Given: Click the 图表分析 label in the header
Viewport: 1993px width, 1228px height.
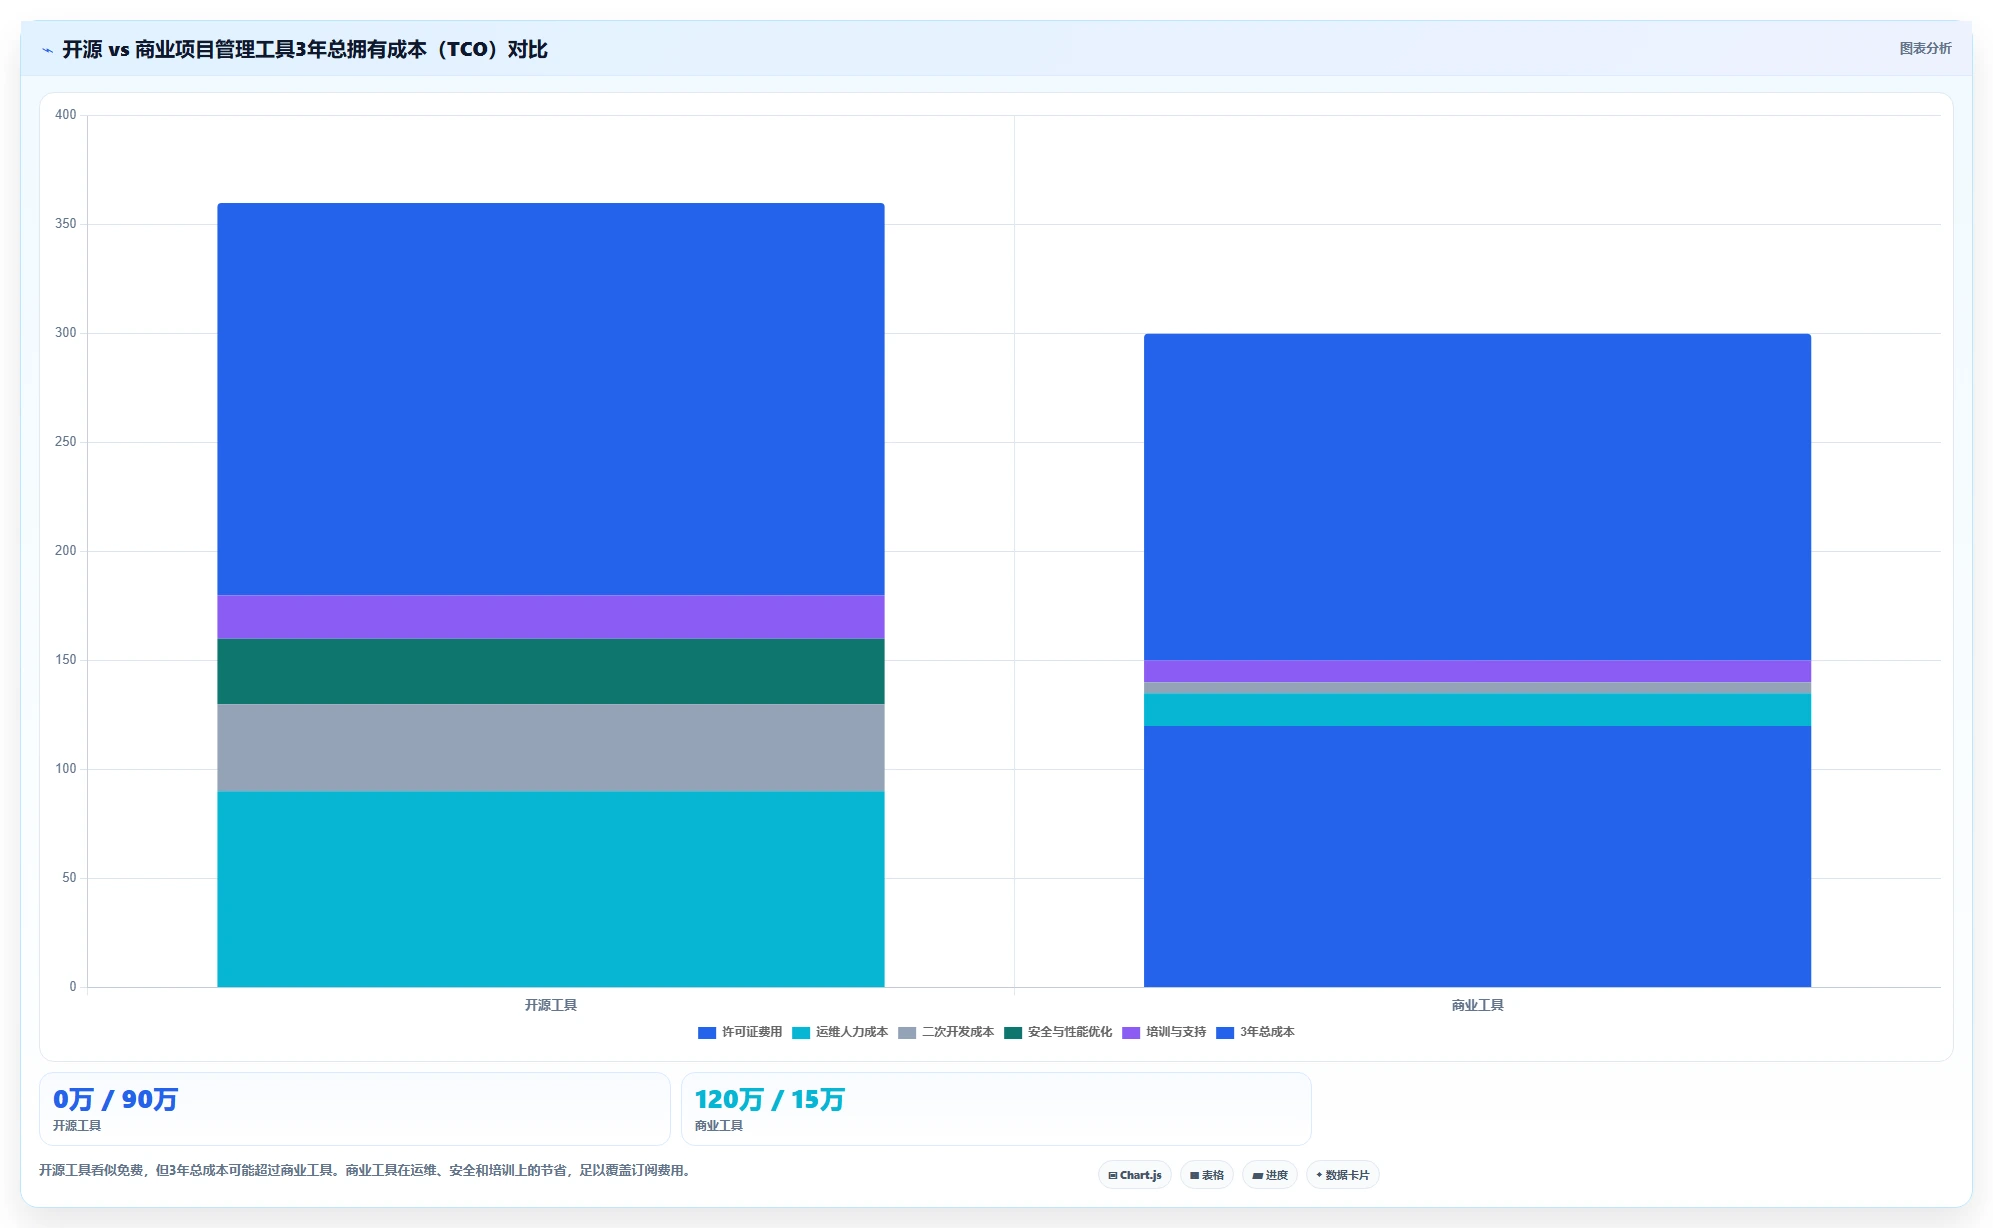Looking at the screenshot, I should 1925,48.
